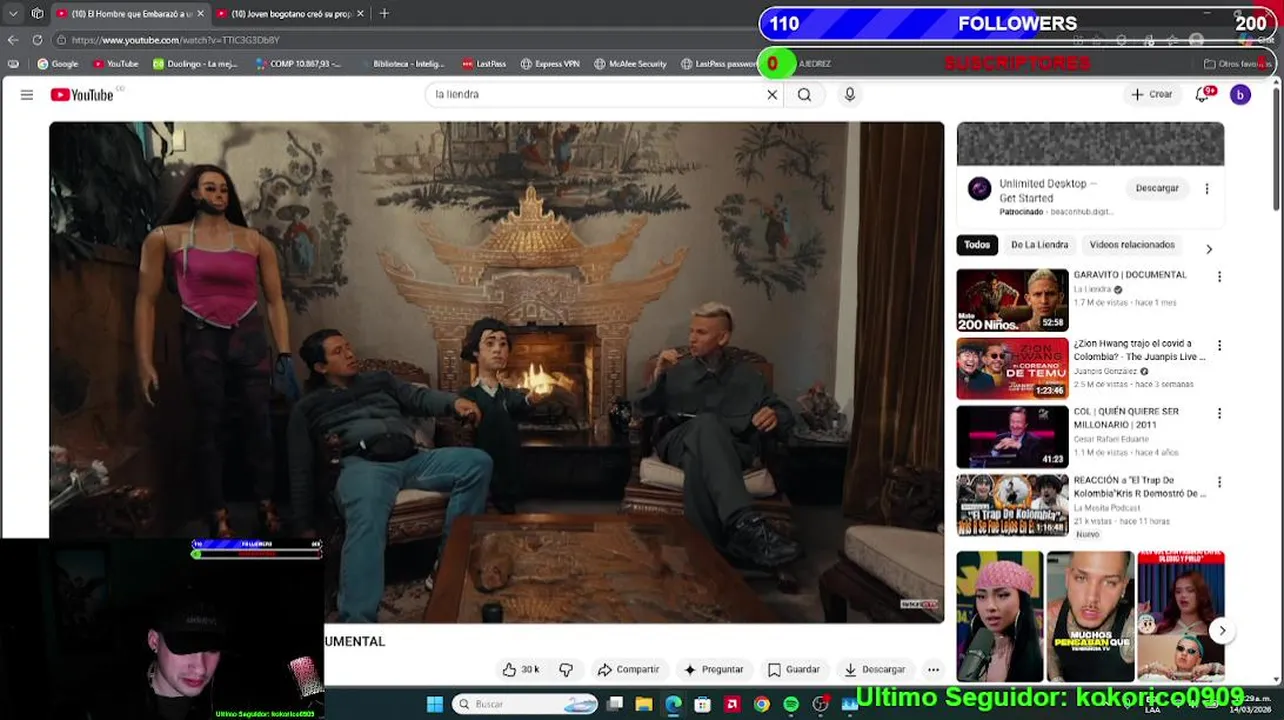The height and width of the screenshot is (720, 1284).
Task: Open Google Chrome from the taskbar
Action: (x=762, y=704)
